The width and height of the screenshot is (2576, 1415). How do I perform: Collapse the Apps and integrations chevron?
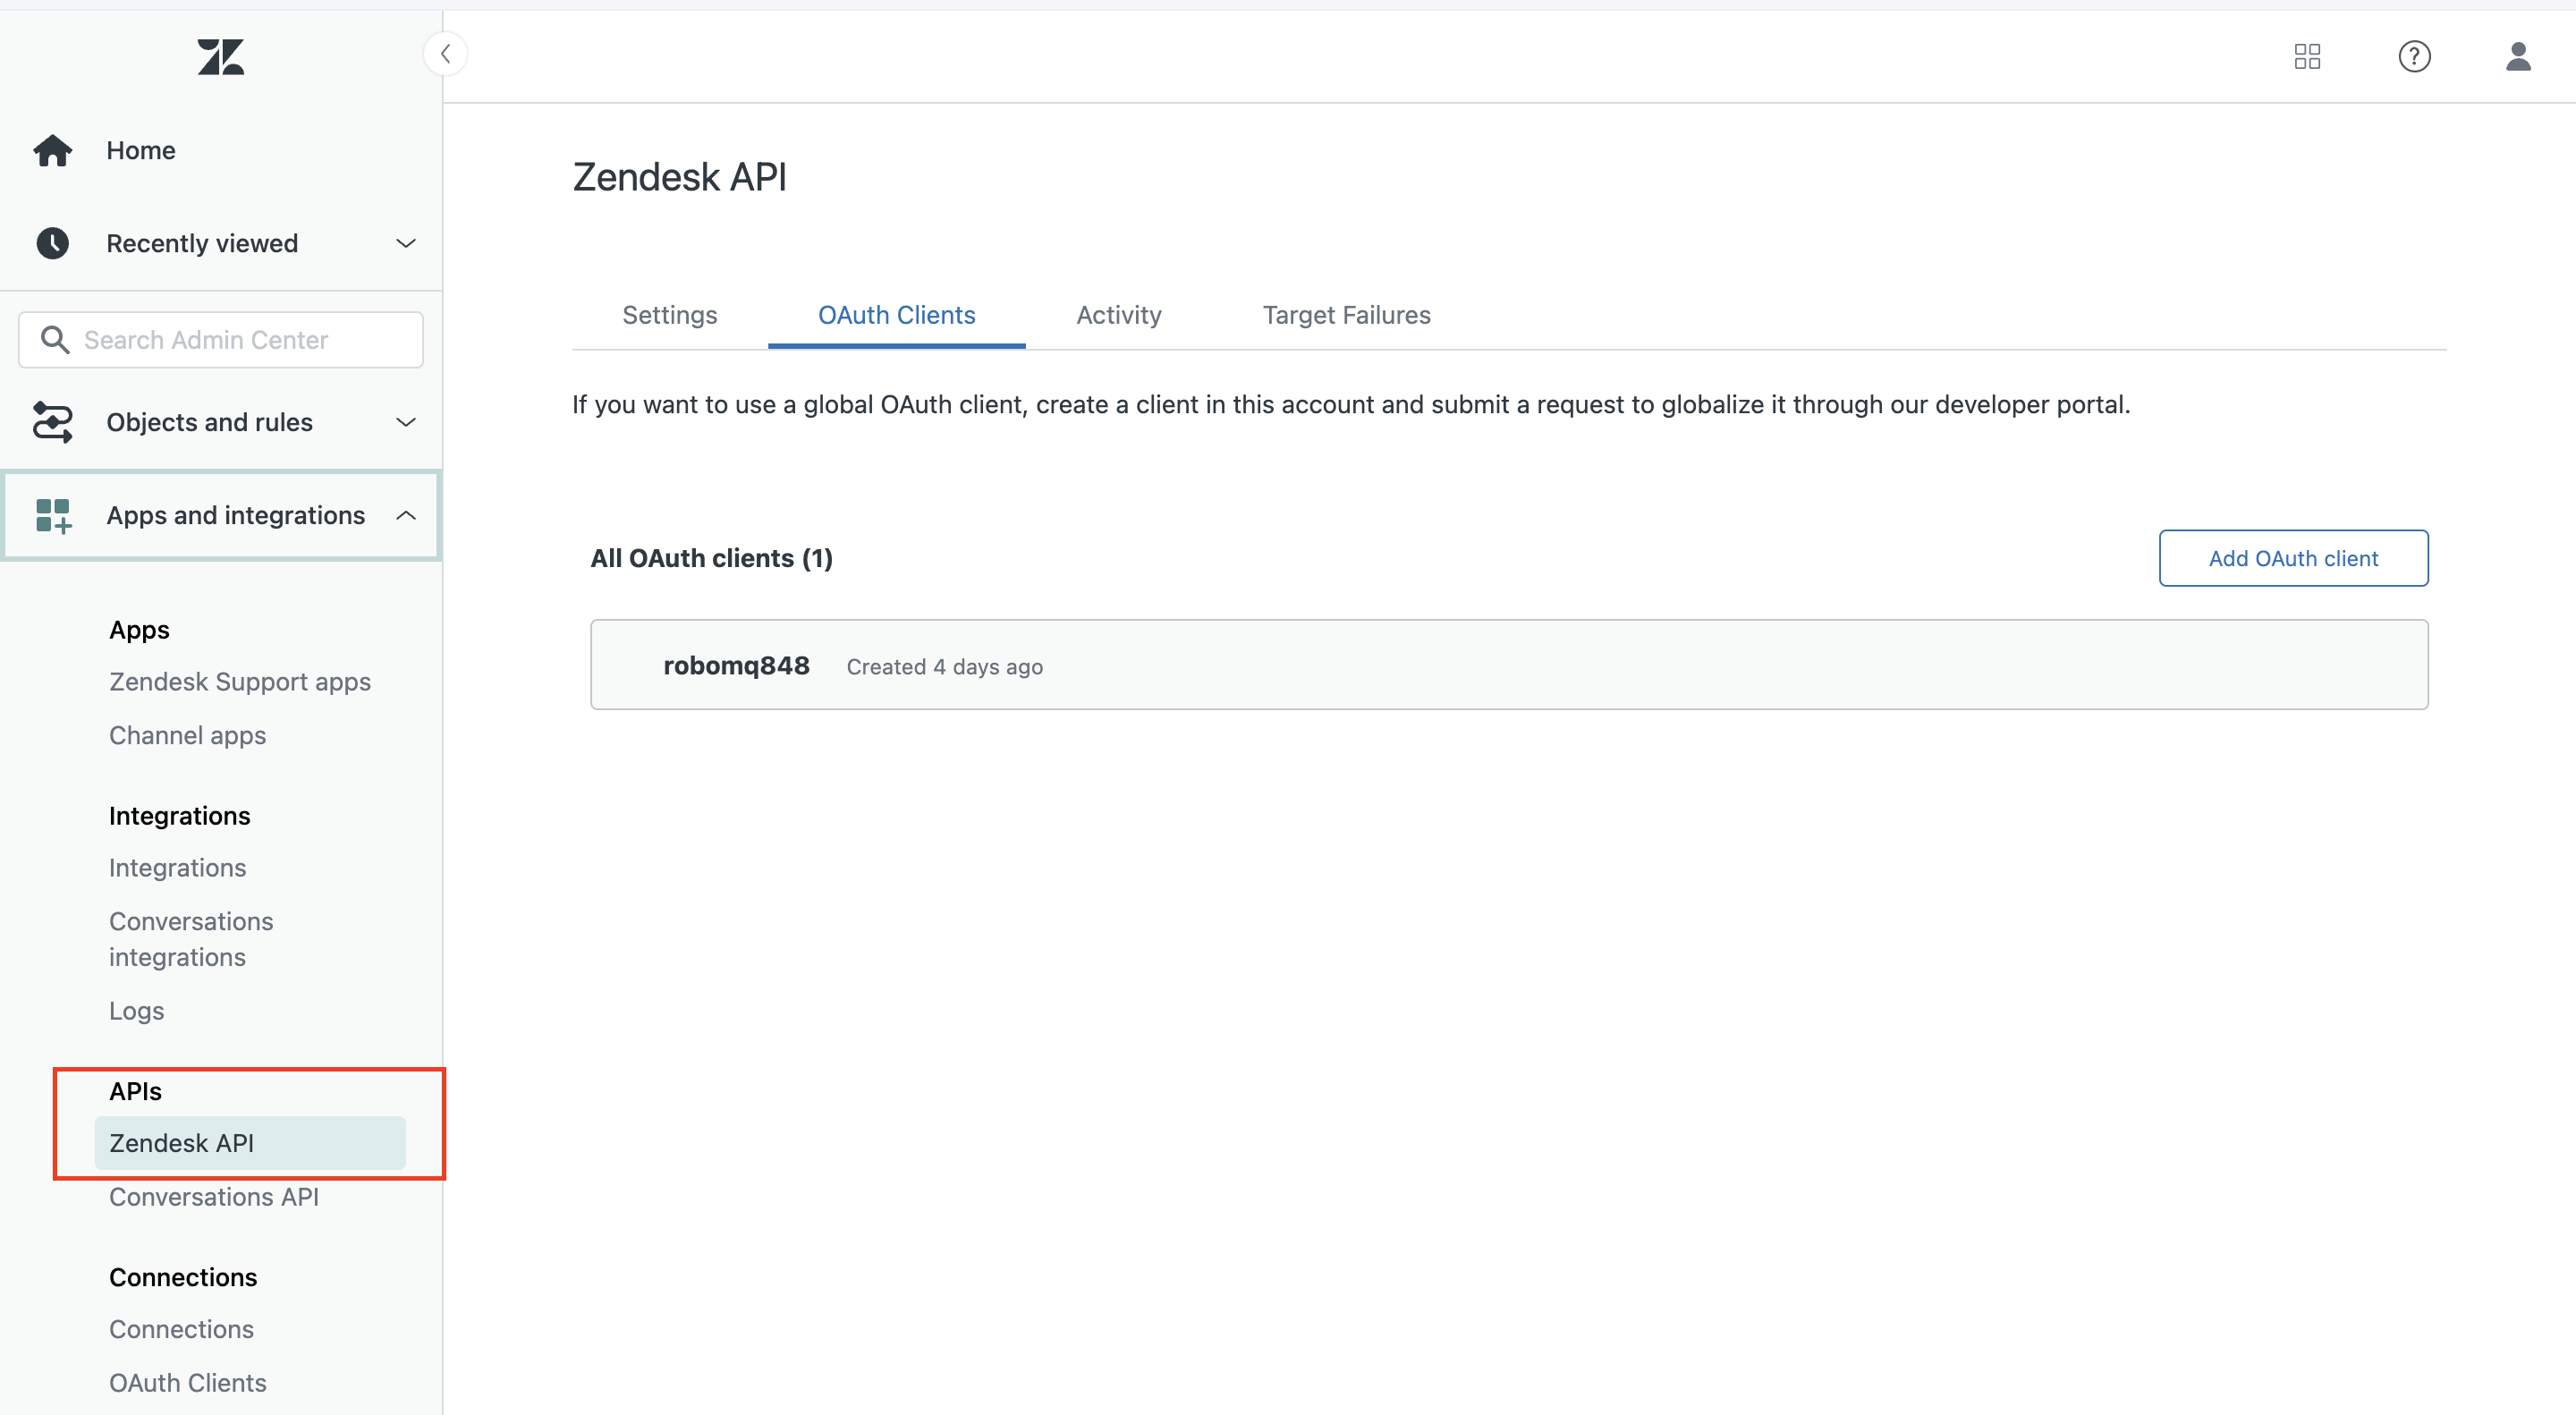(406, 515)
